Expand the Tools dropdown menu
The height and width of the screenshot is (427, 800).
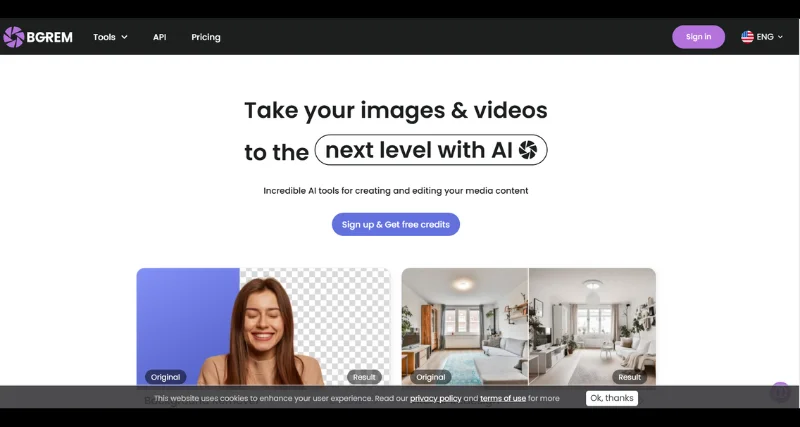tap(110, 37)
